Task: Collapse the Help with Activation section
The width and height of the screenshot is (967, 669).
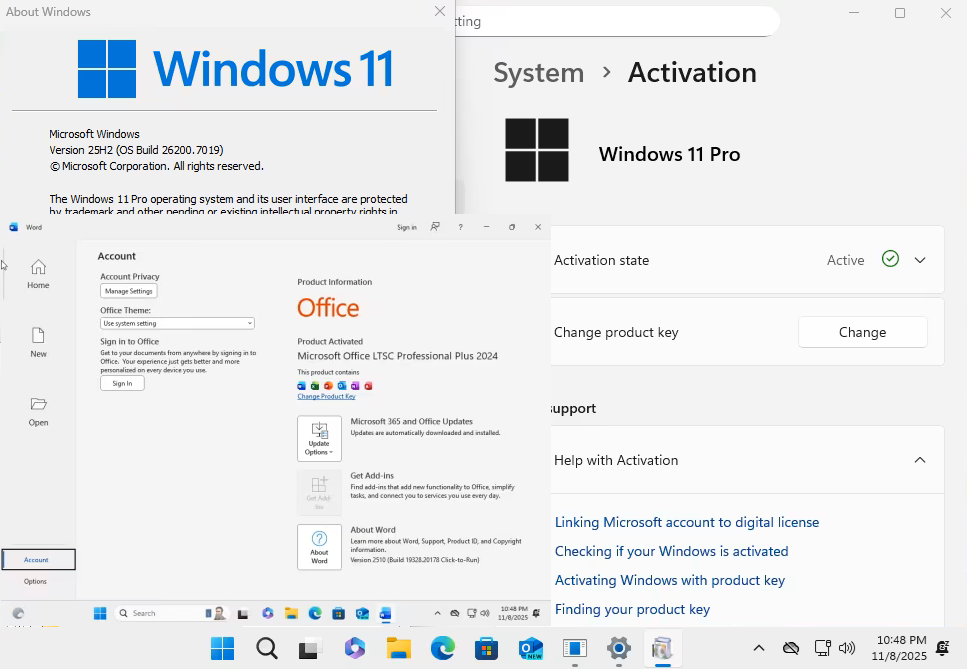Action: click(x=920, y=460)
